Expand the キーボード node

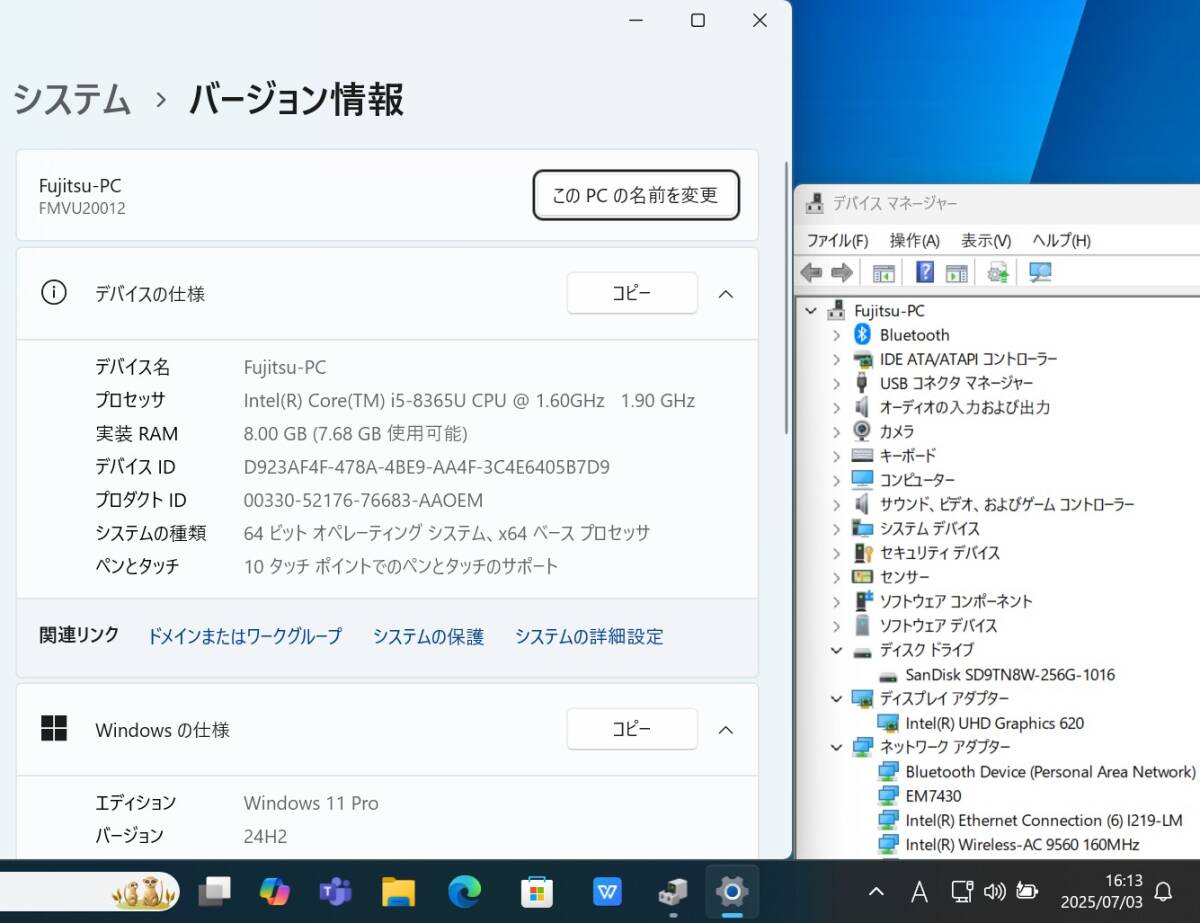[837, 456]
